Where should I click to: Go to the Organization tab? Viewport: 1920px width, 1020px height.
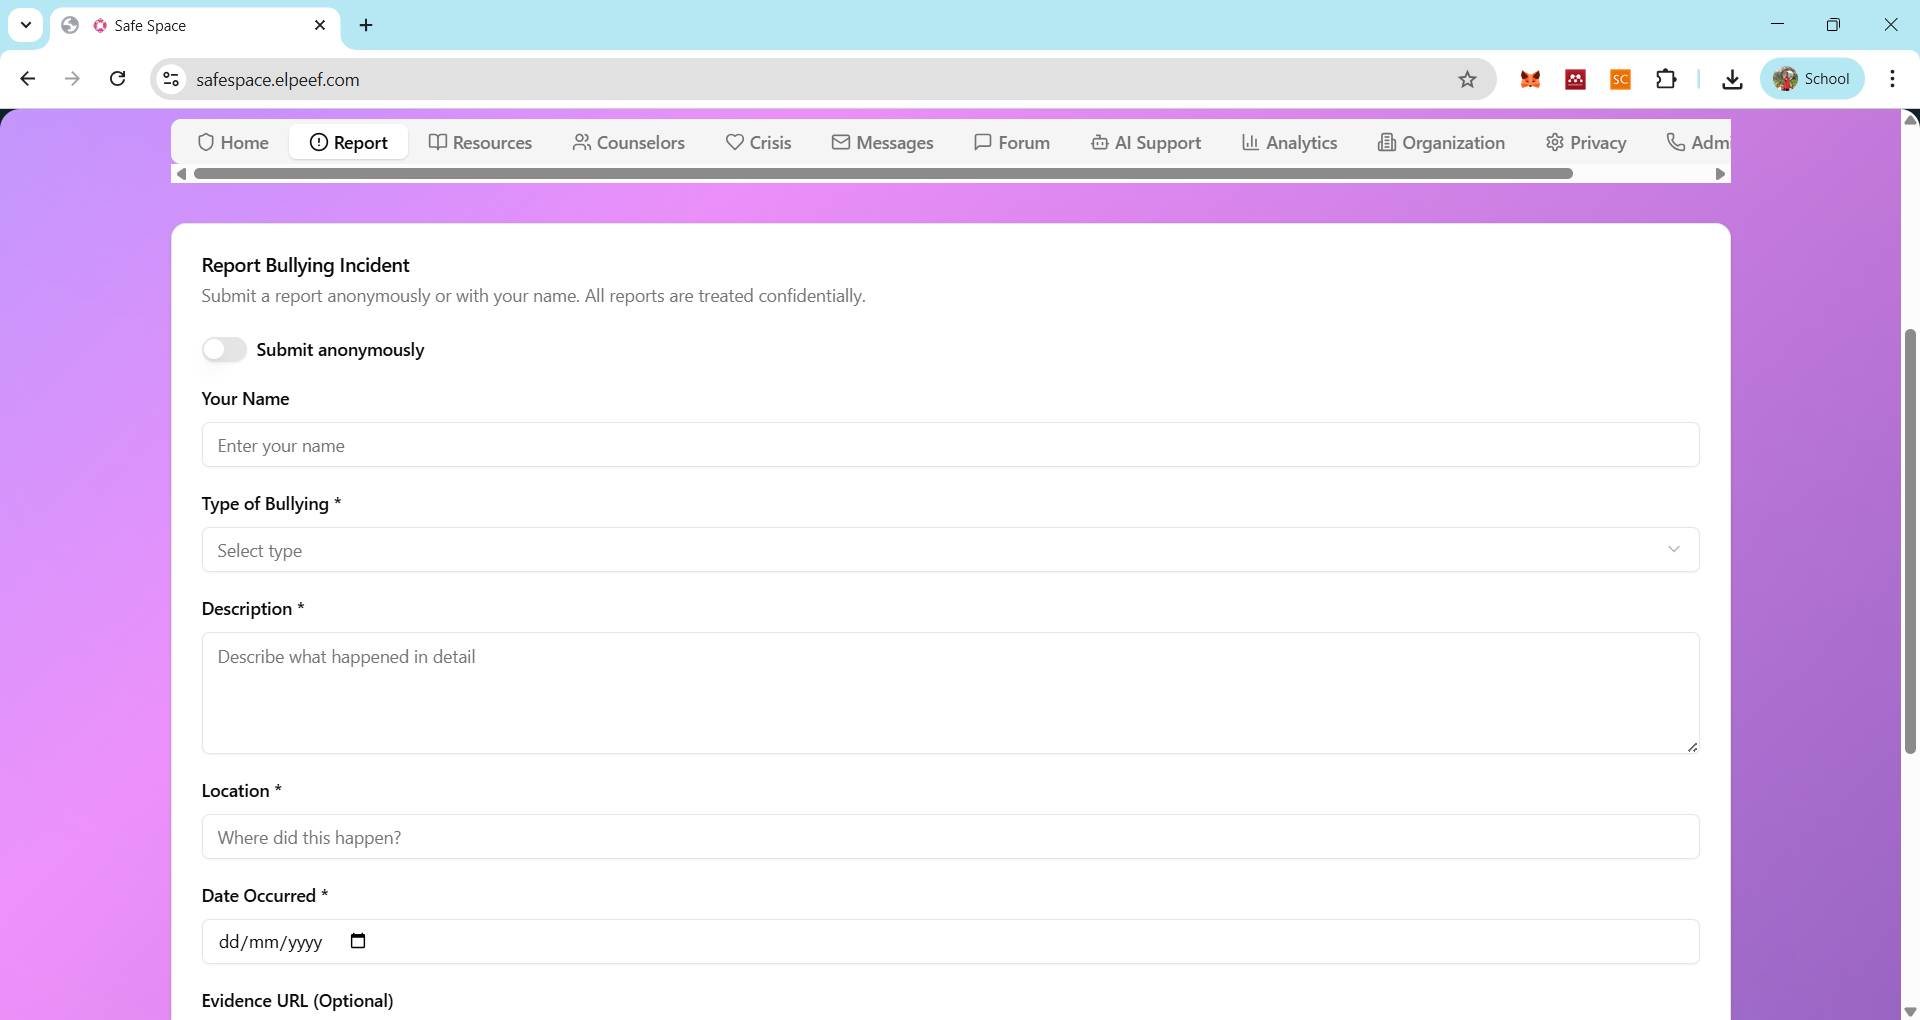click(x=1441, y=142)
